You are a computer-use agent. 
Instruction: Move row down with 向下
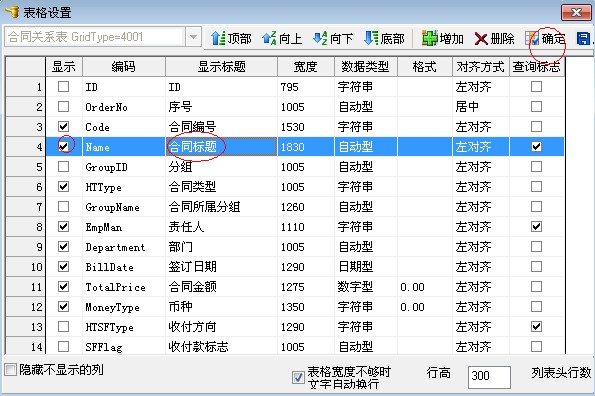point(333,38)
